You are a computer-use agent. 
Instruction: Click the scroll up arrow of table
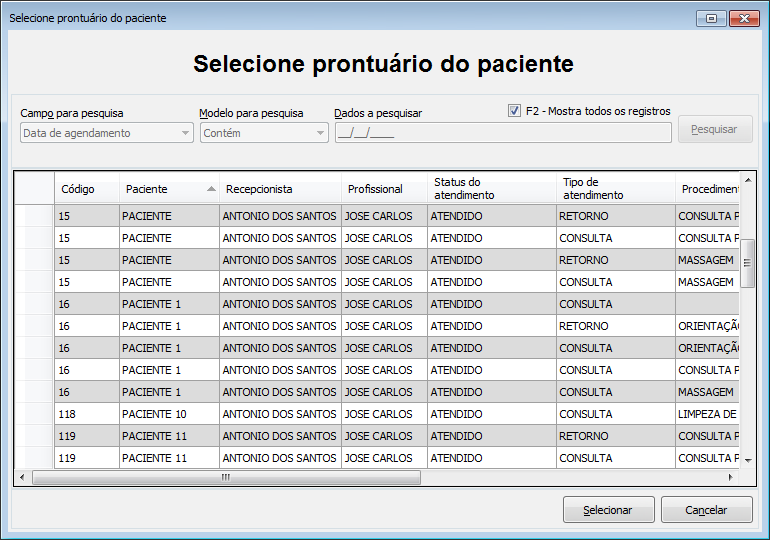[x=748, y=181]
